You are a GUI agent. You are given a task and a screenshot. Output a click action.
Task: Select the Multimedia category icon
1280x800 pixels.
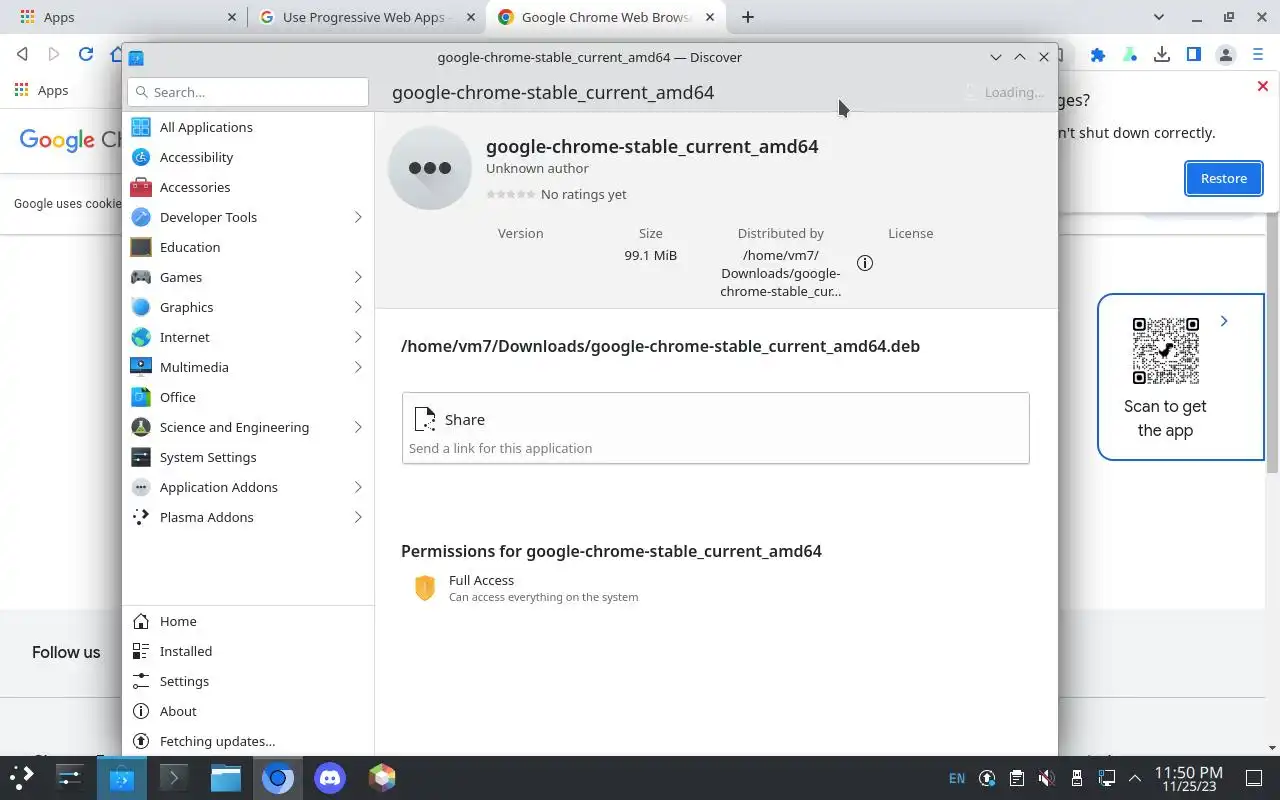click(x=141, y=367)
